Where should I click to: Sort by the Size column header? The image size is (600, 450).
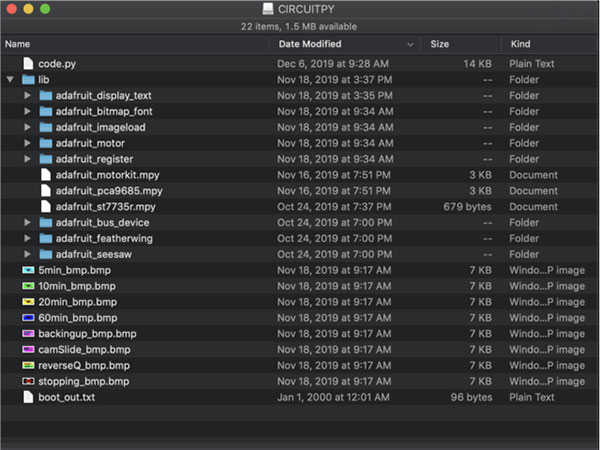[440, 44]
